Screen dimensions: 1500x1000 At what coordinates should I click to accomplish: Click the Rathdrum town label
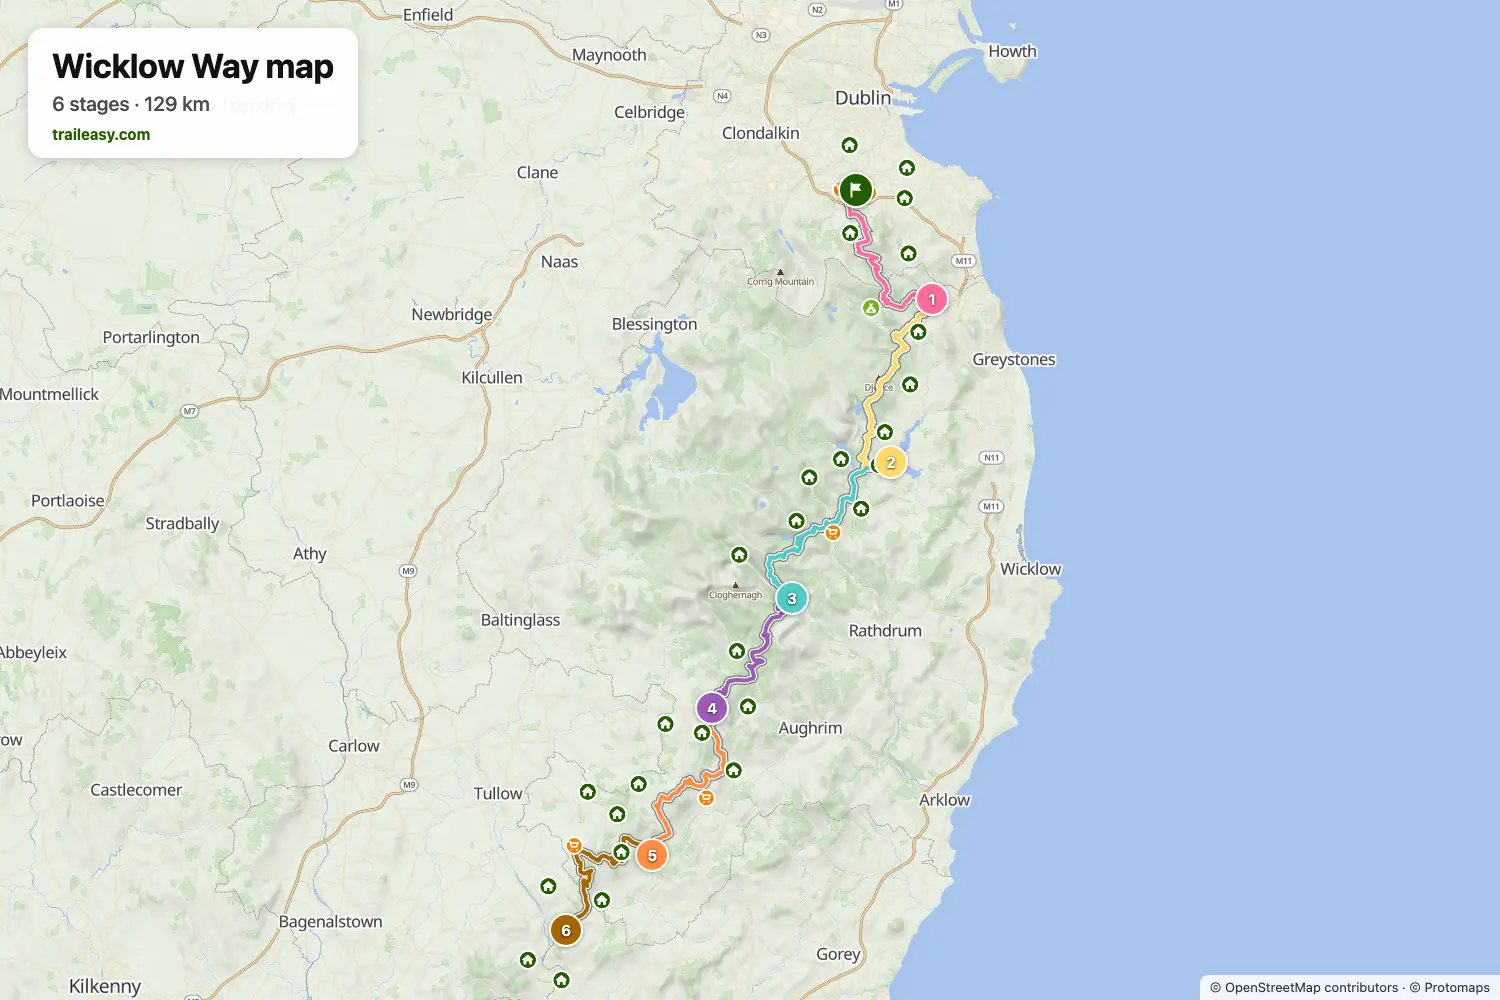point(885,630)
